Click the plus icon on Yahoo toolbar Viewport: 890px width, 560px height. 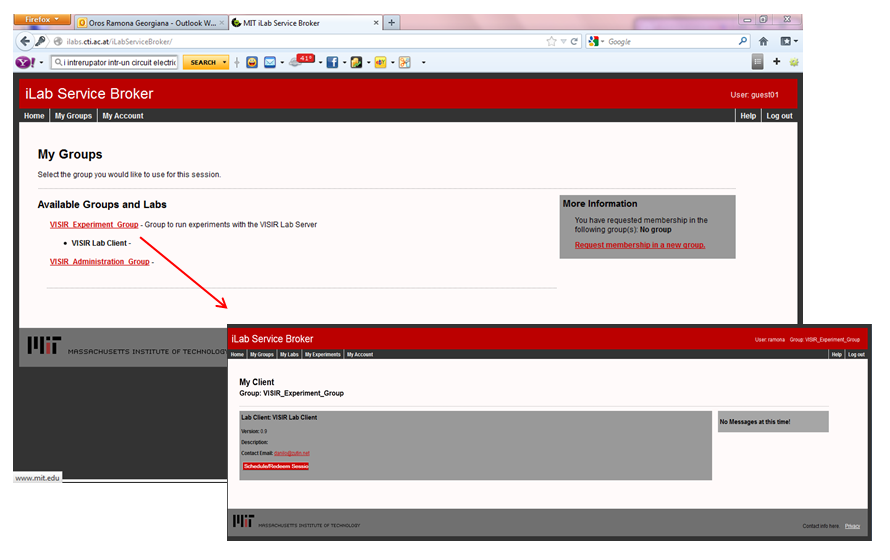776,61
